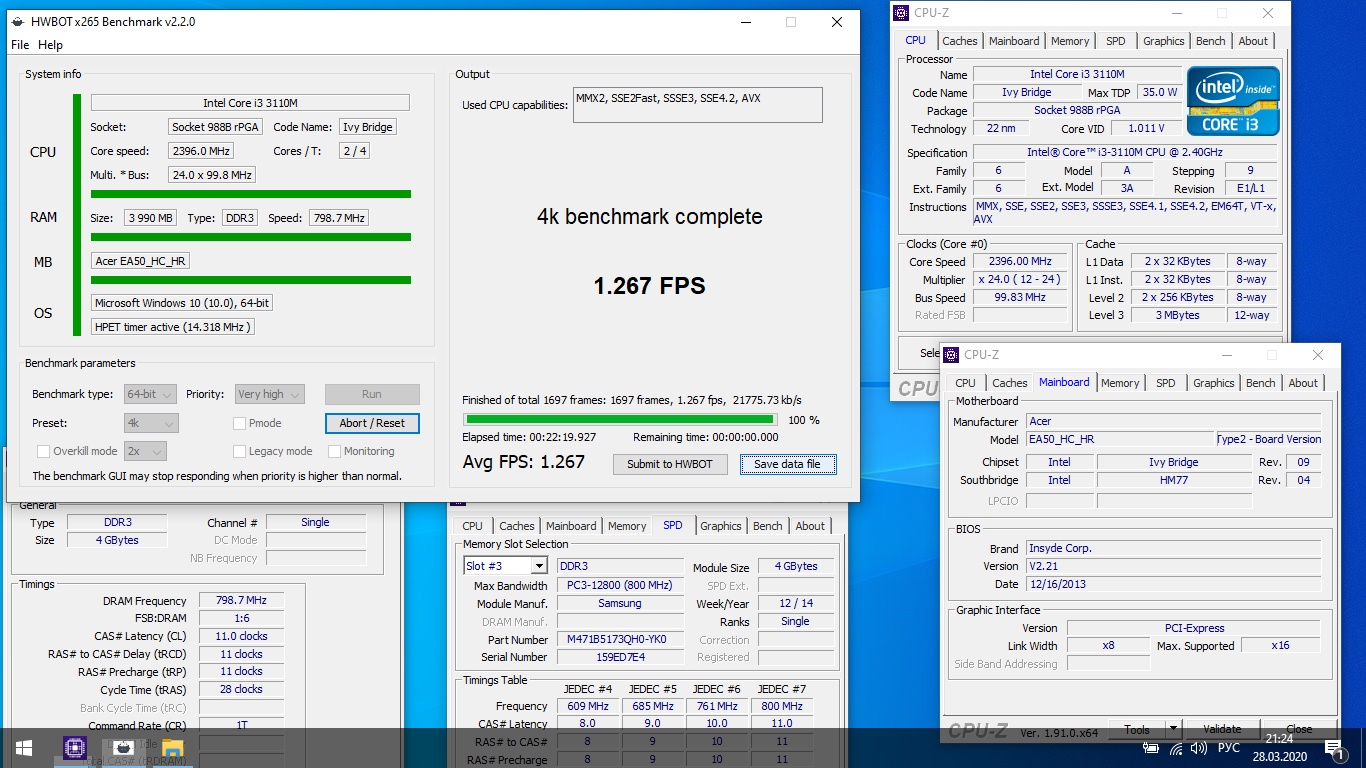Click the CPU-Z title icon in the CPU window
This screenshot has width=1366, height=768.
(901, 13)
